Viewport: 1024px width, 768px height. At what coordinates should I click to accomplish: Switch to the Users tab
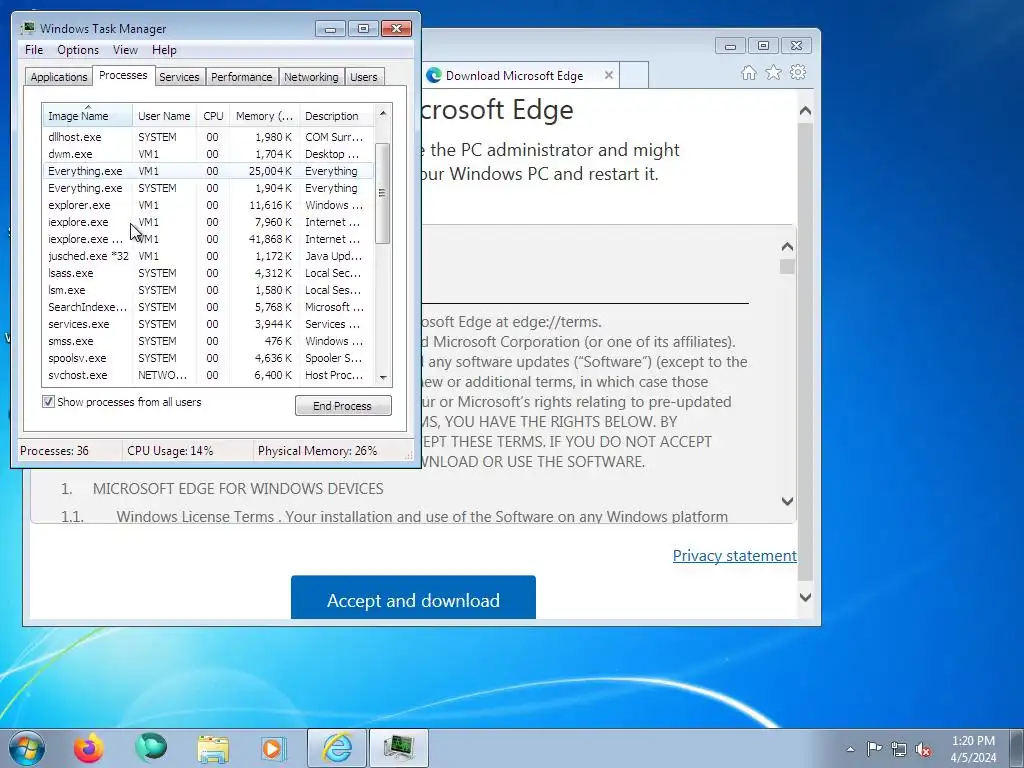[364, 76]
